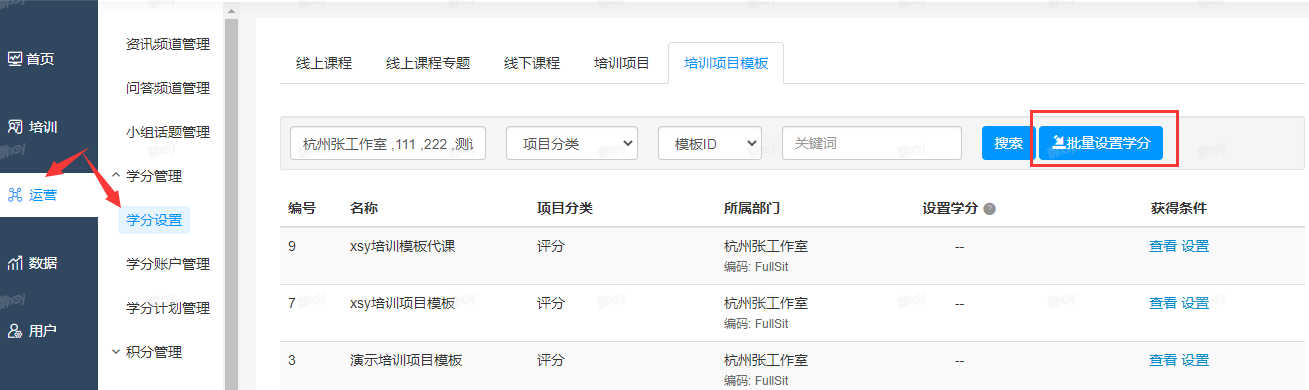The width and height of the screenshot is (1309, 390).
Task: Open the 用户 users section
Action: tap(33, 331)
